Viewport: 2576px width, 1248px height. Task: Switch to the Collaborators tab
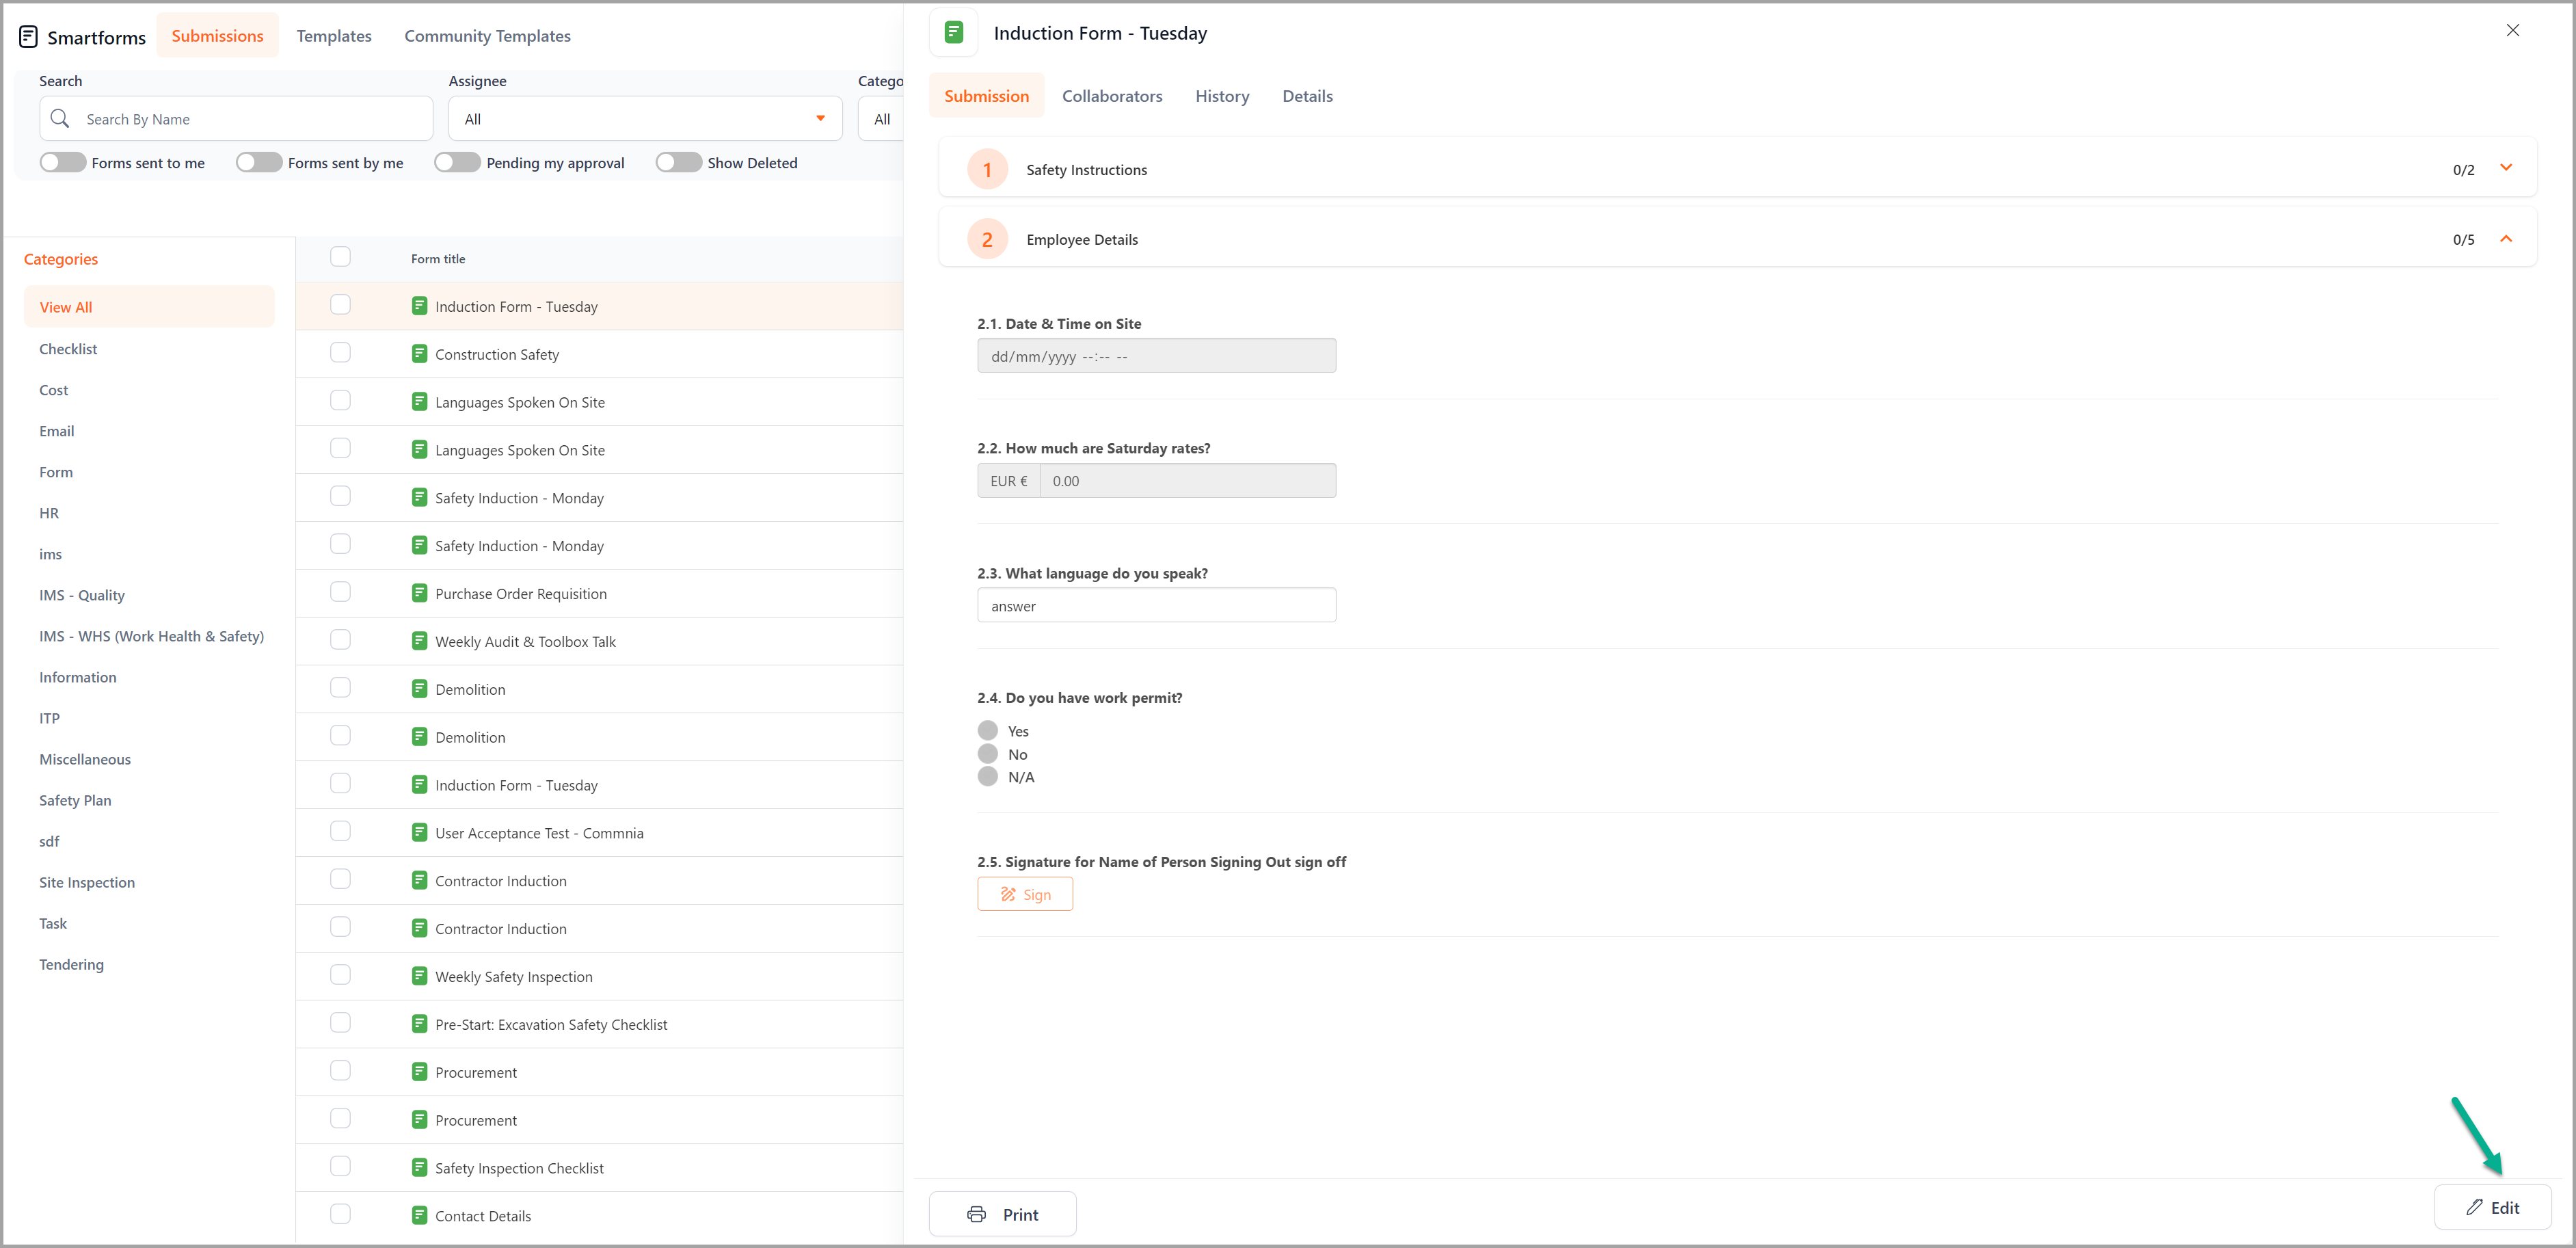1112,96
